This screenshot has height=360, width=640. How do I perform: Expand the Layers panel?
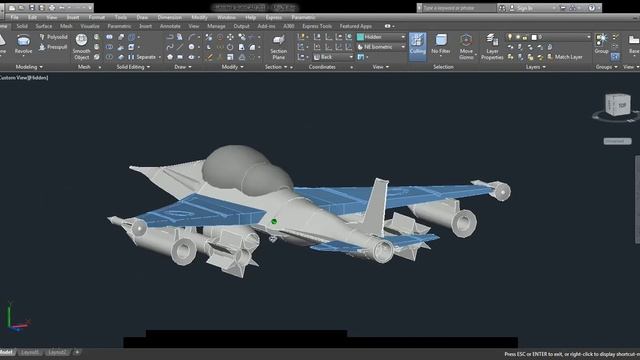coord(536,67)
